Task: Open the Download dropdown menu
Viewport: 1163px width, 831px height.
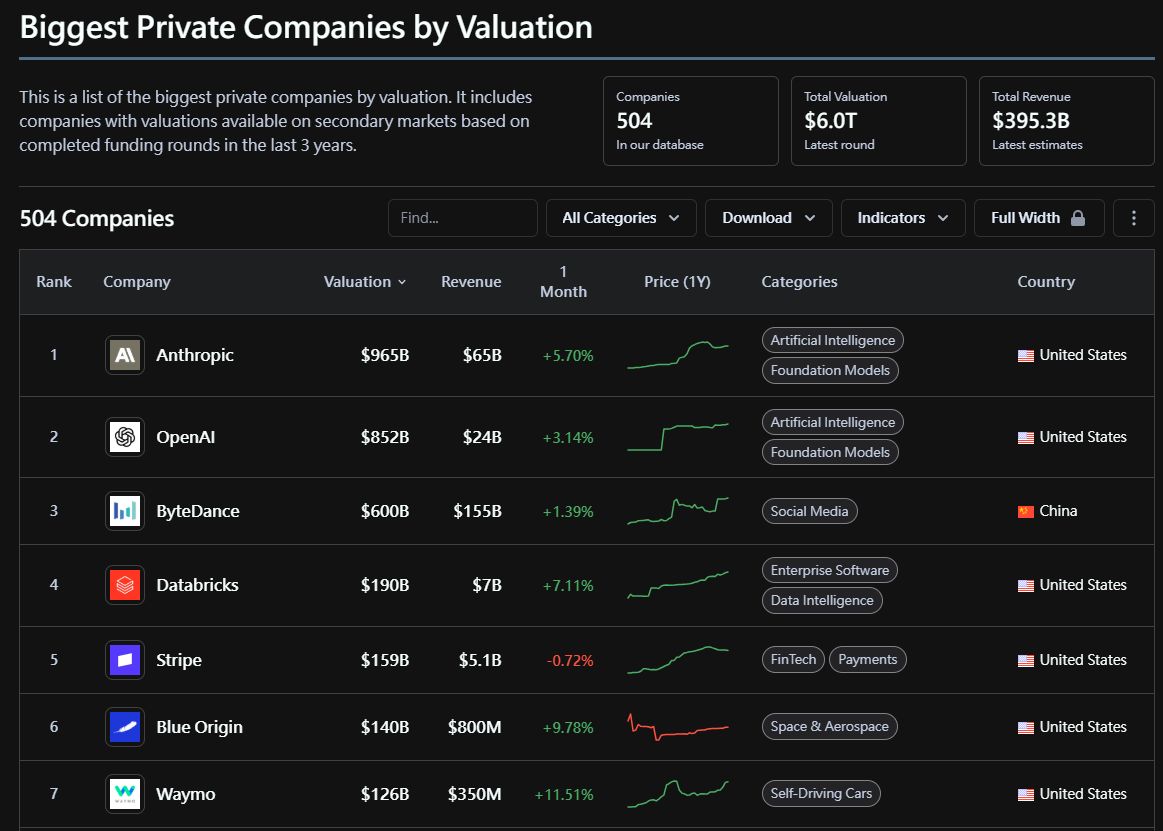Action: point(768,218)
